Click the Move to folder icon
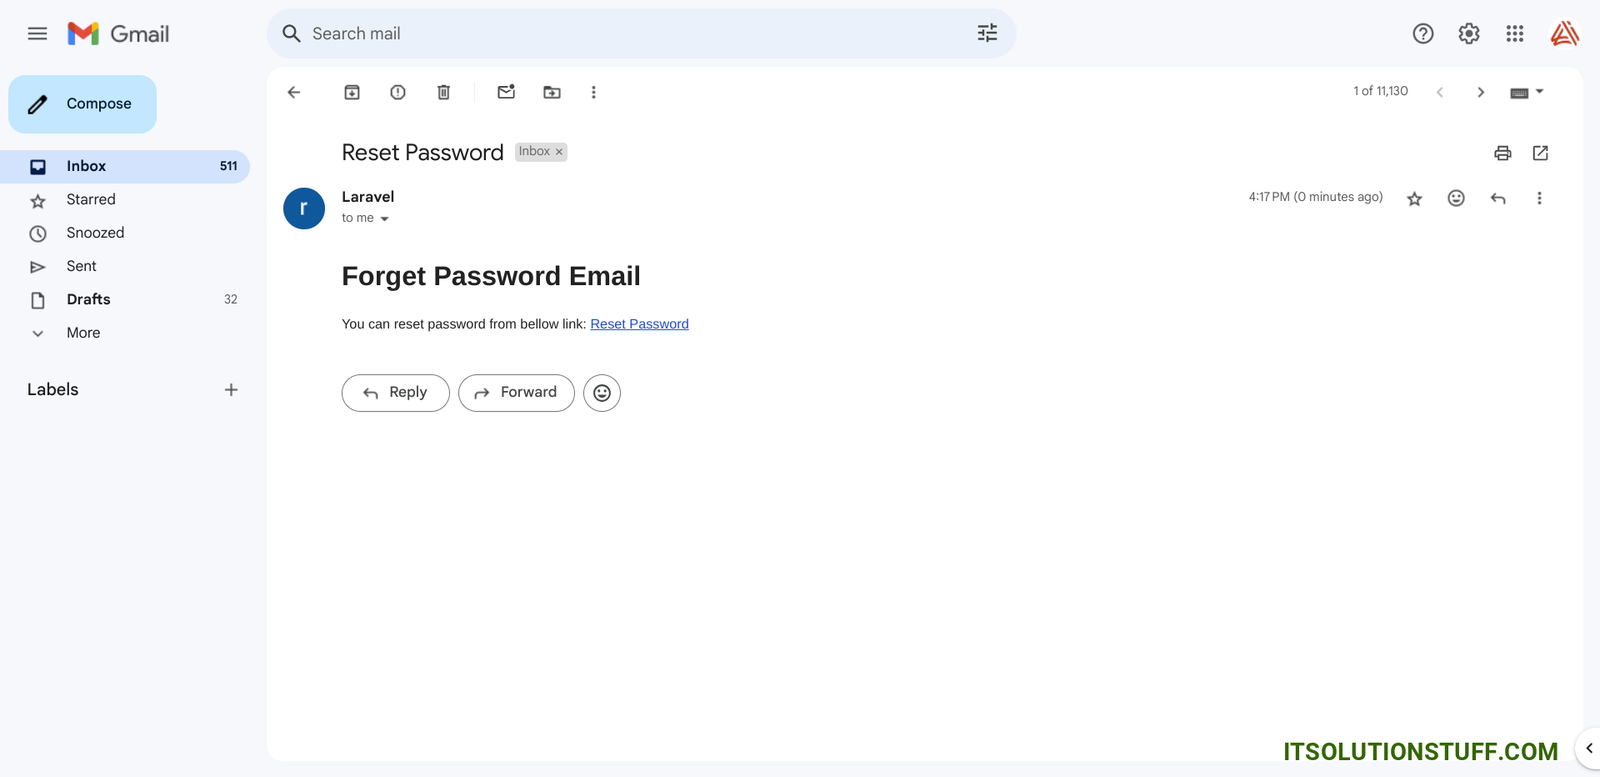Image resolution: width=1600 pixels, height=777 pixels. pos(552,92)
